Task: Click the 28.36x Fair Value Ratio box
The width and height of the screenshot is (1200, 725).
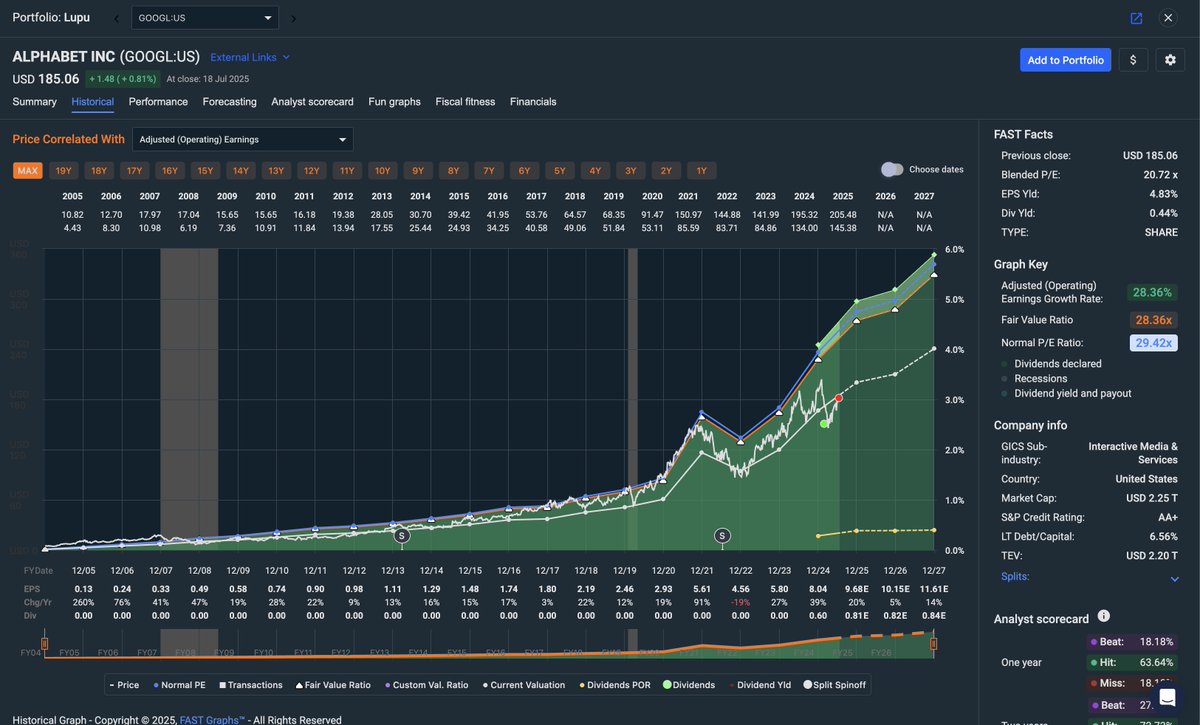Action: [x=1152, y=320]
